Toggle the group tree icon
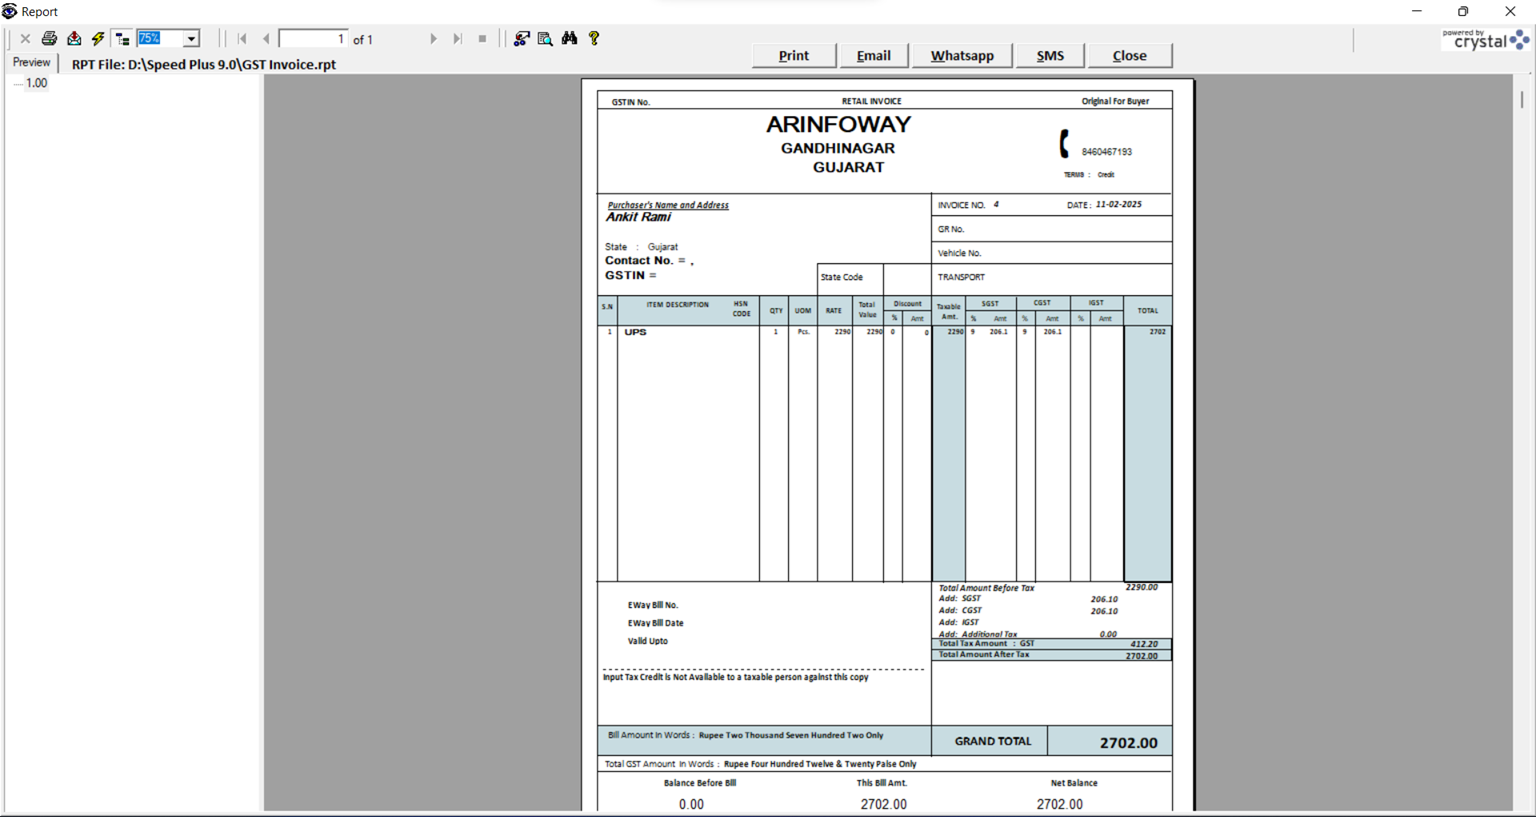 (122, 39)
